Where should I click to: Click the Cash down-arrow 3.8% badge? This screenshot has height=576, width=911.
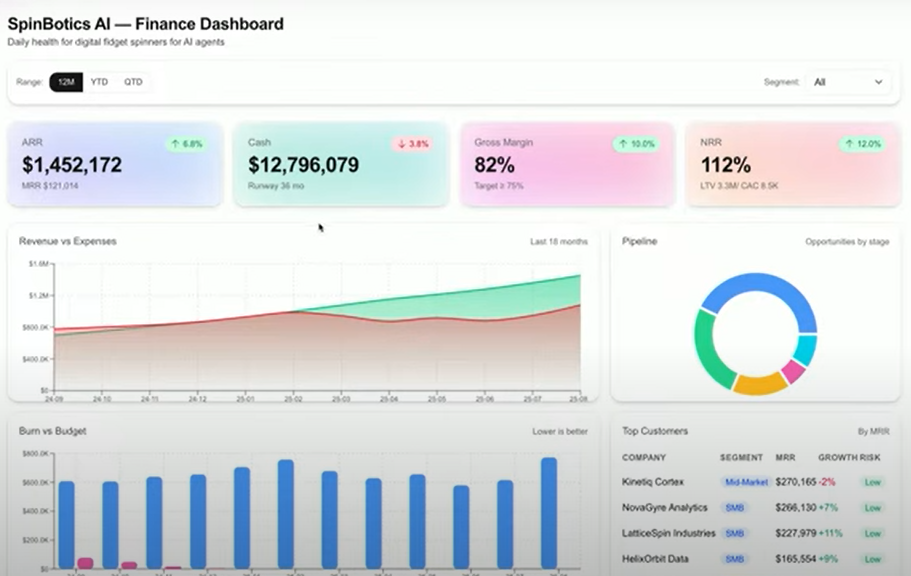click(413, 144)
